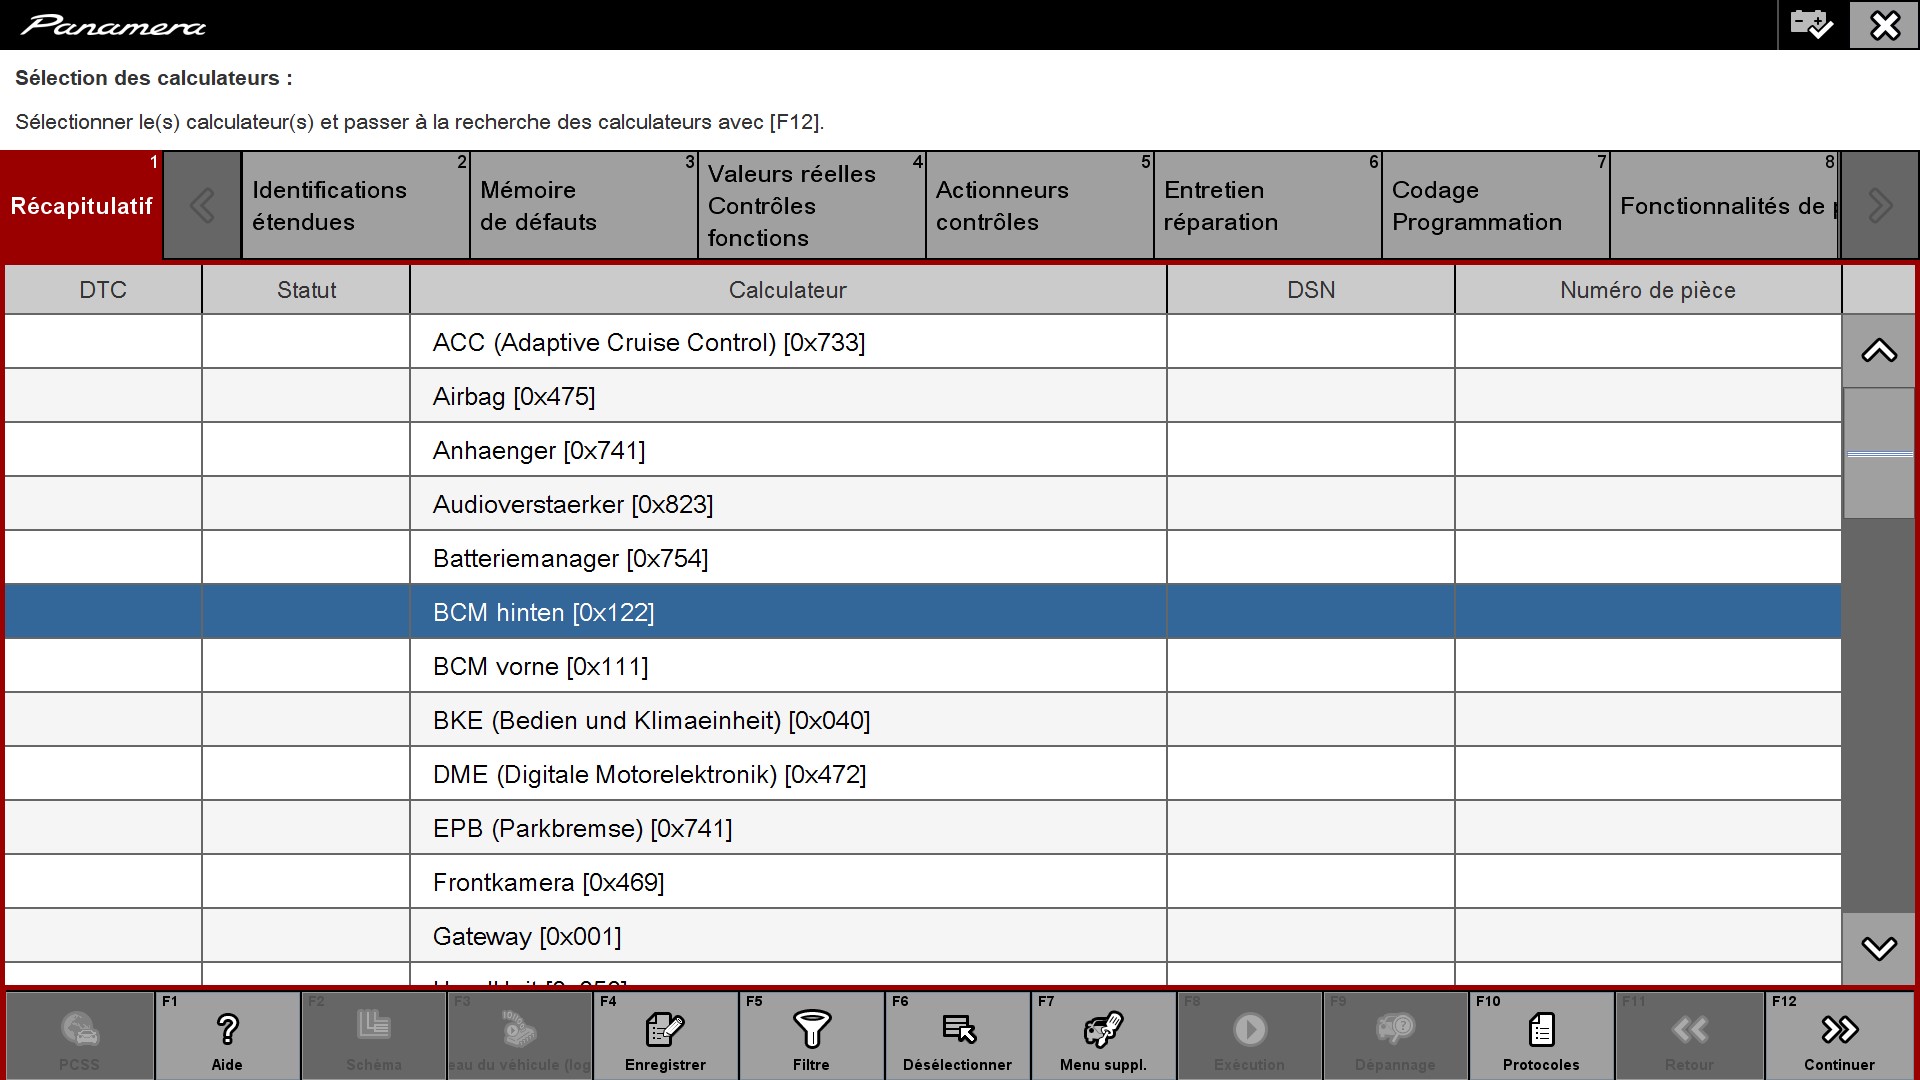Screen dimensions: 1920x1080
Task: Click the Retour back arrows button
Action: [x=1690, y=1035]
